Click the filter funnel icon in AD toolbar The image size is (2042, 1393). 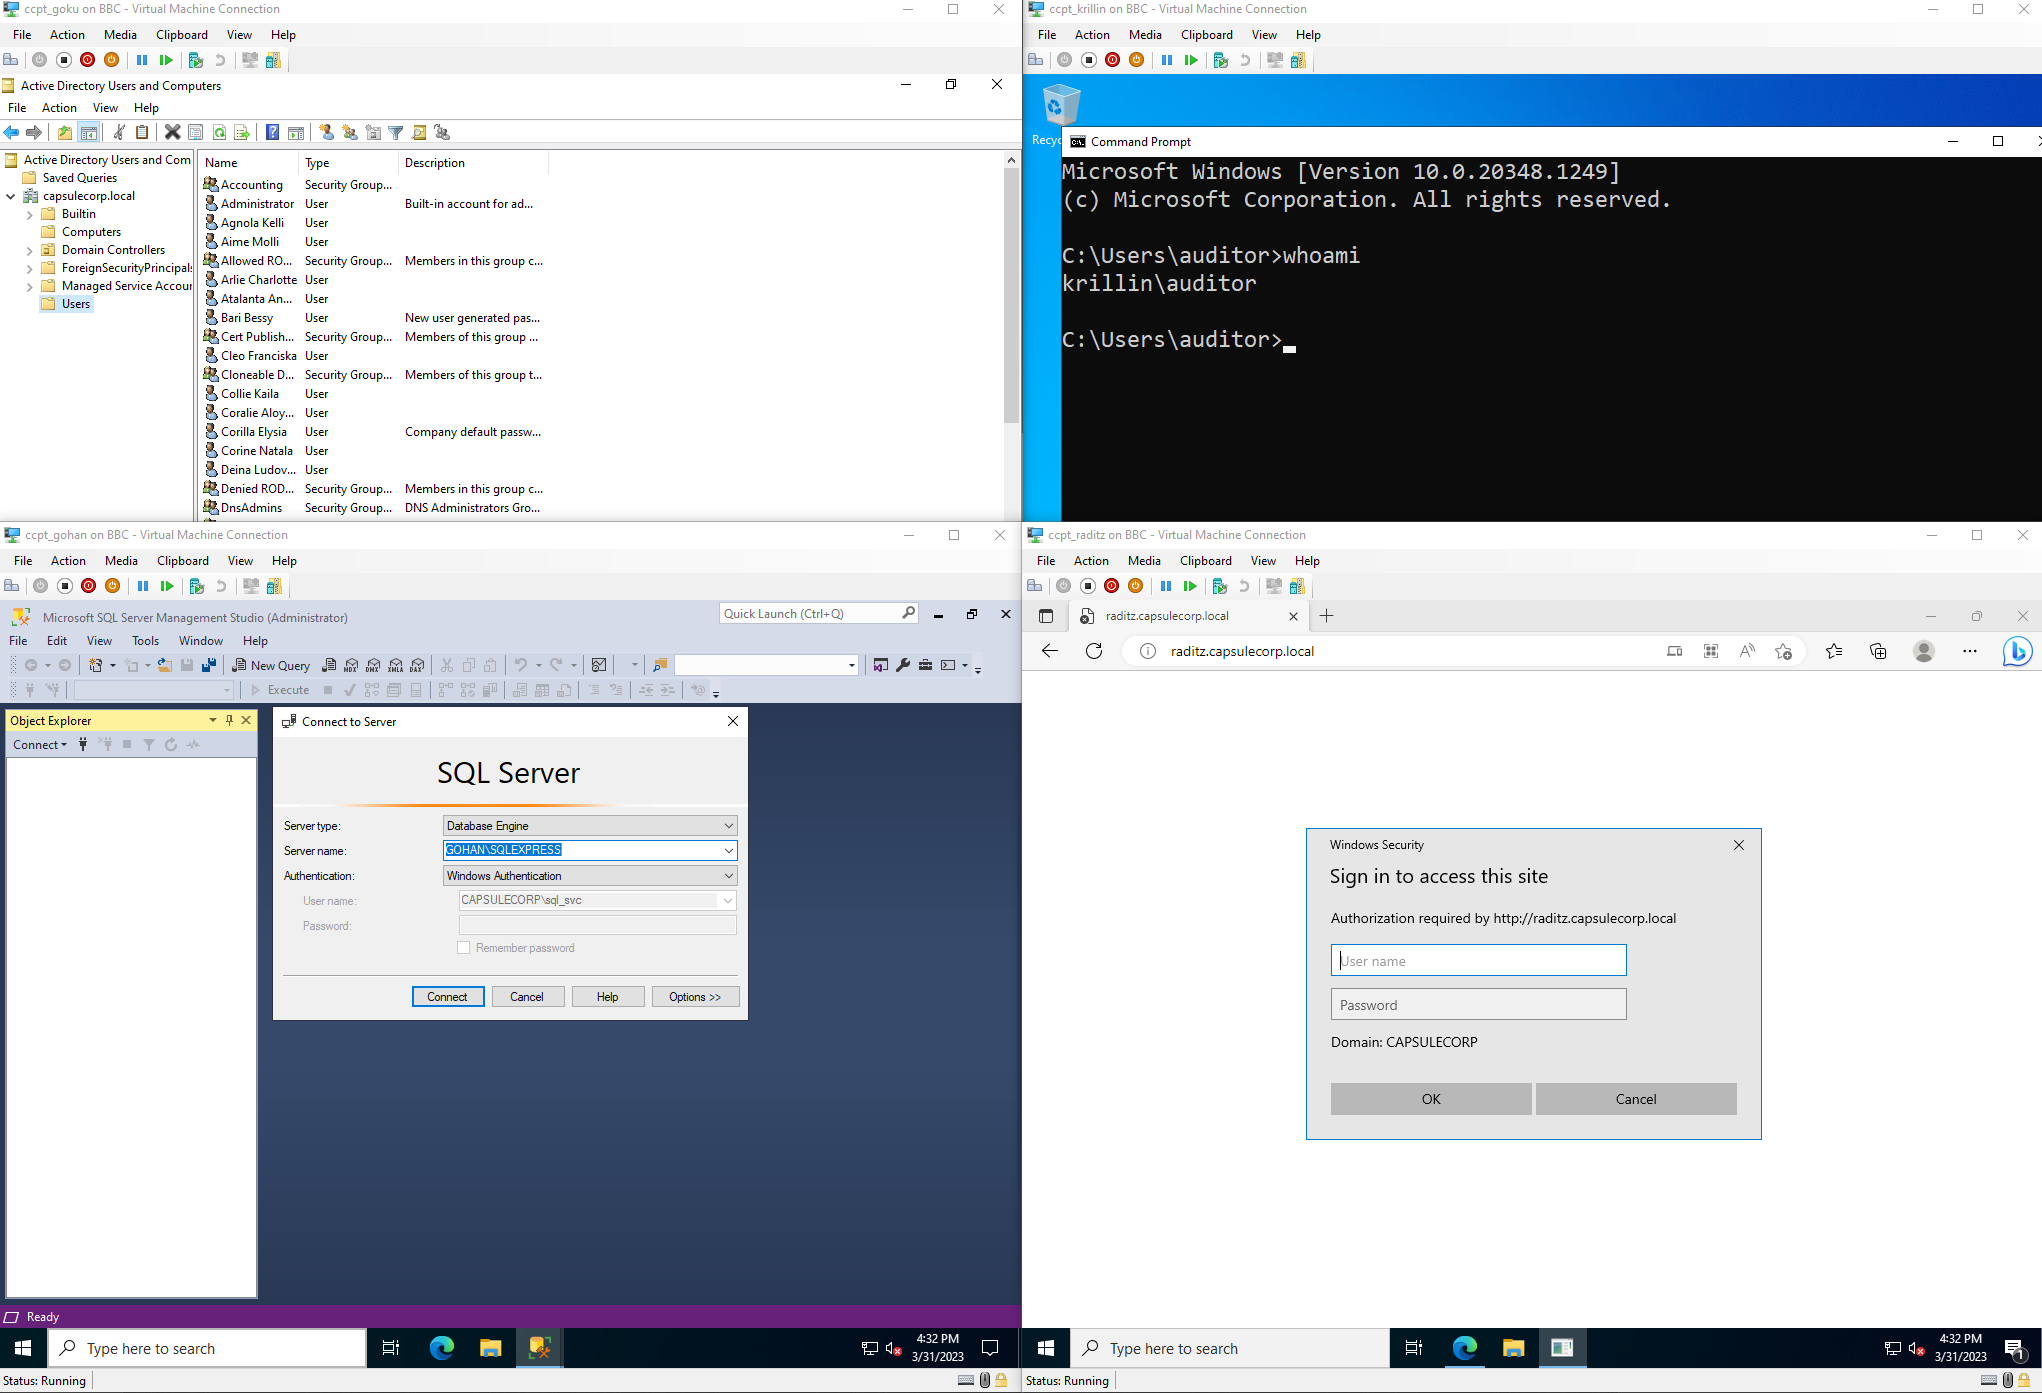click(x=396, y=132)
